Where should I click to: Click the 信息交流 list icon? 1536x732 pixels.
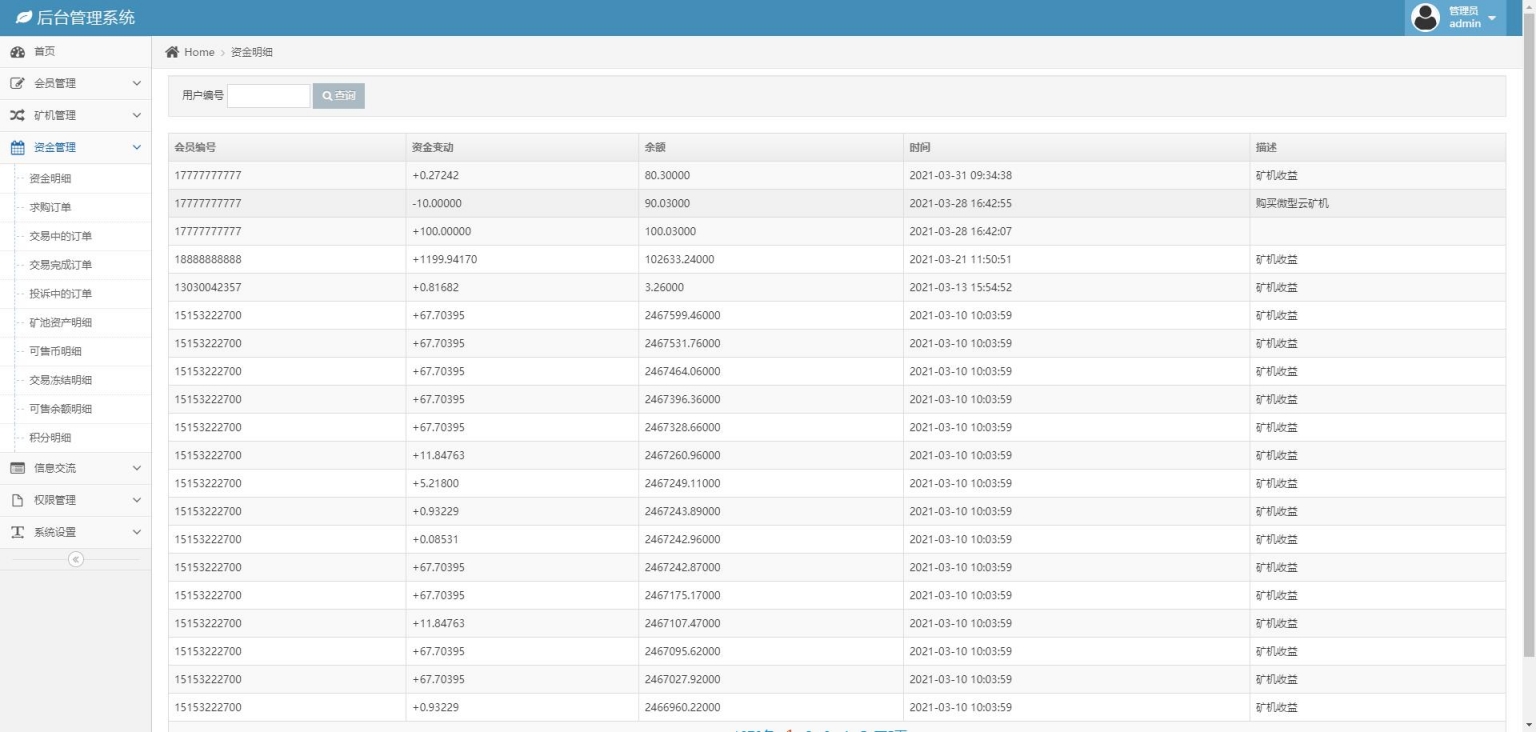click(17, 468)
